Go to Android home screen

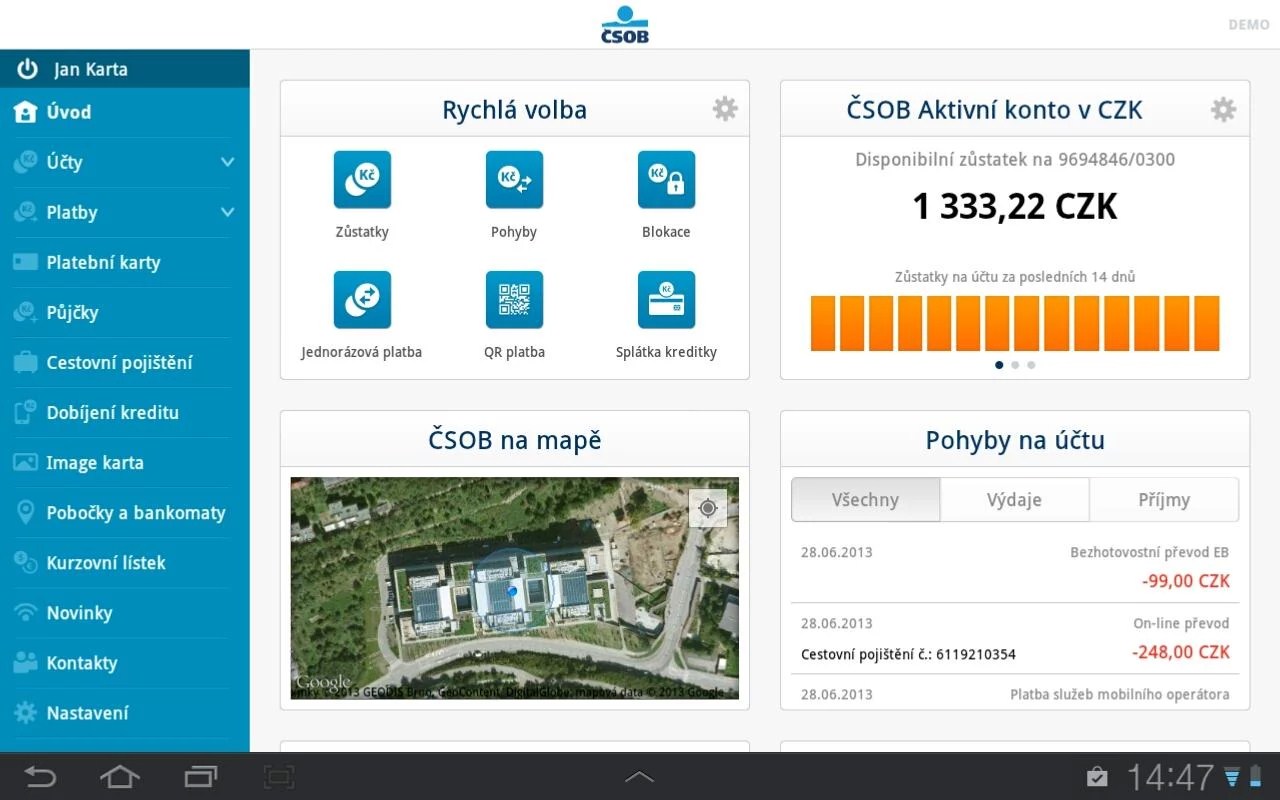click(x=120, y=776)
